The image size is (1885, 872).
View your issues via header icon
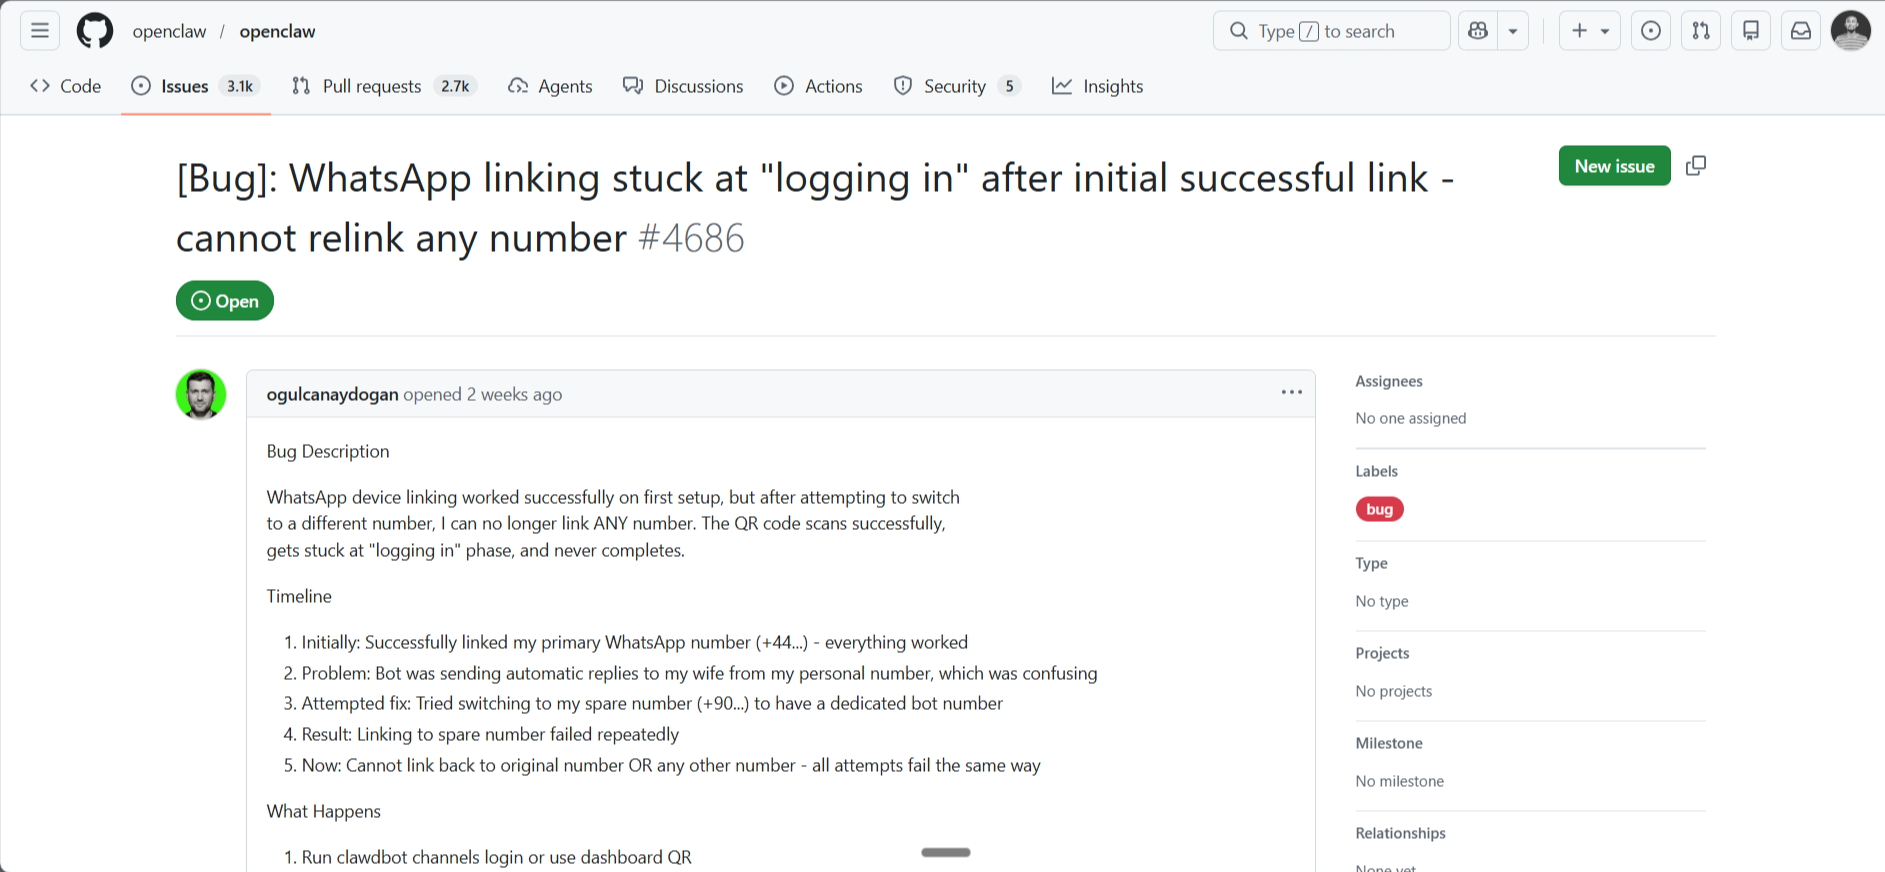coord(1651,31)
